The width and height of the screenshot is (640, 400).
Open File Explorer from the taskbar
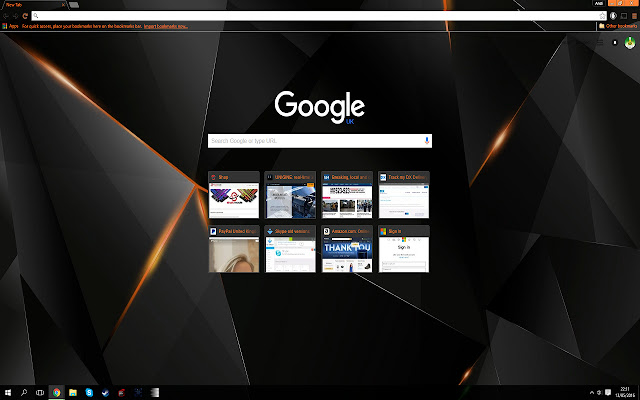(73, 393)
